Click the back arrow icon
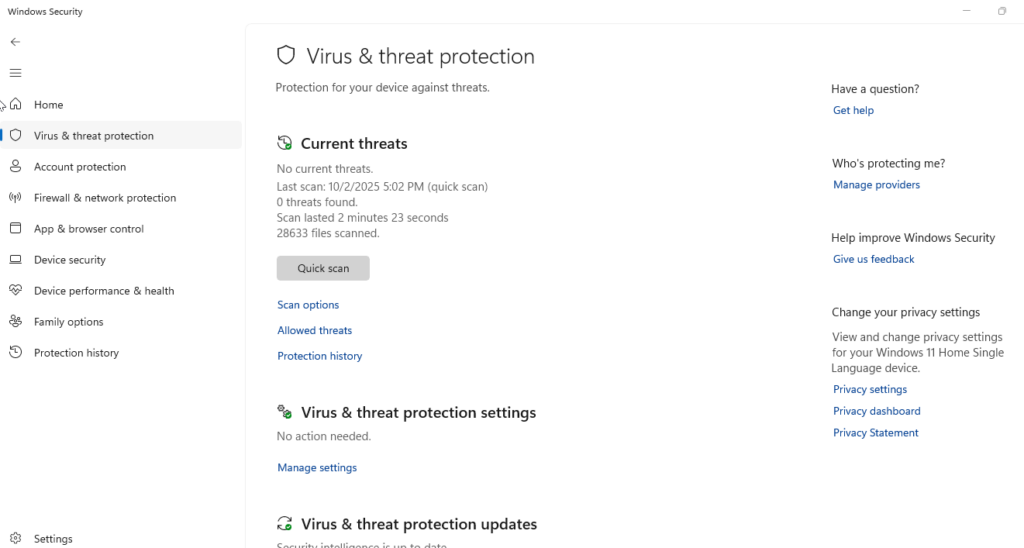The image size is (1024, 548). coord(15,42)
